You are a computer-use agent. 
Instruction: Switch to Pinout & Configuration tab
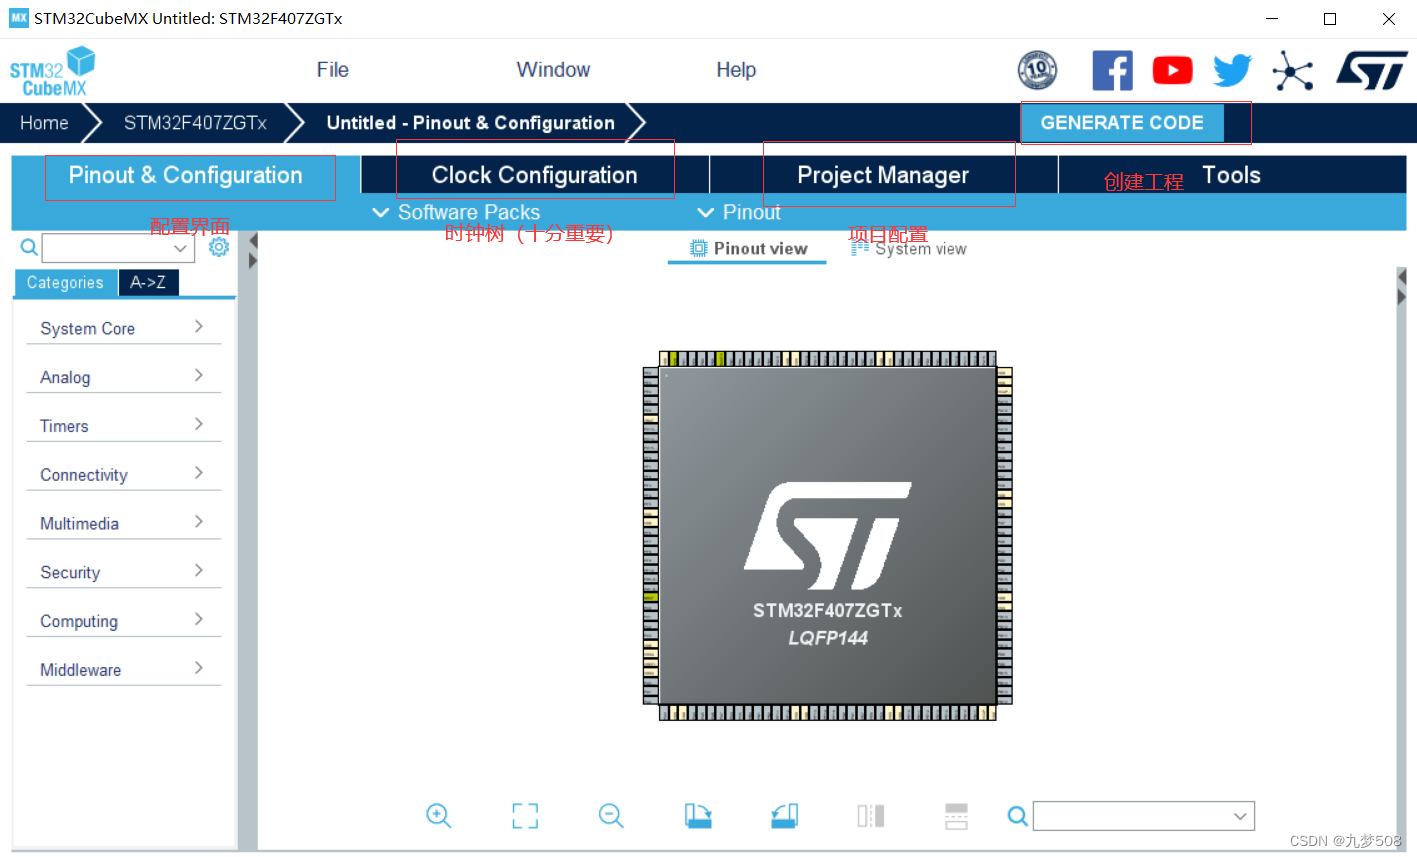click(186, 175)
